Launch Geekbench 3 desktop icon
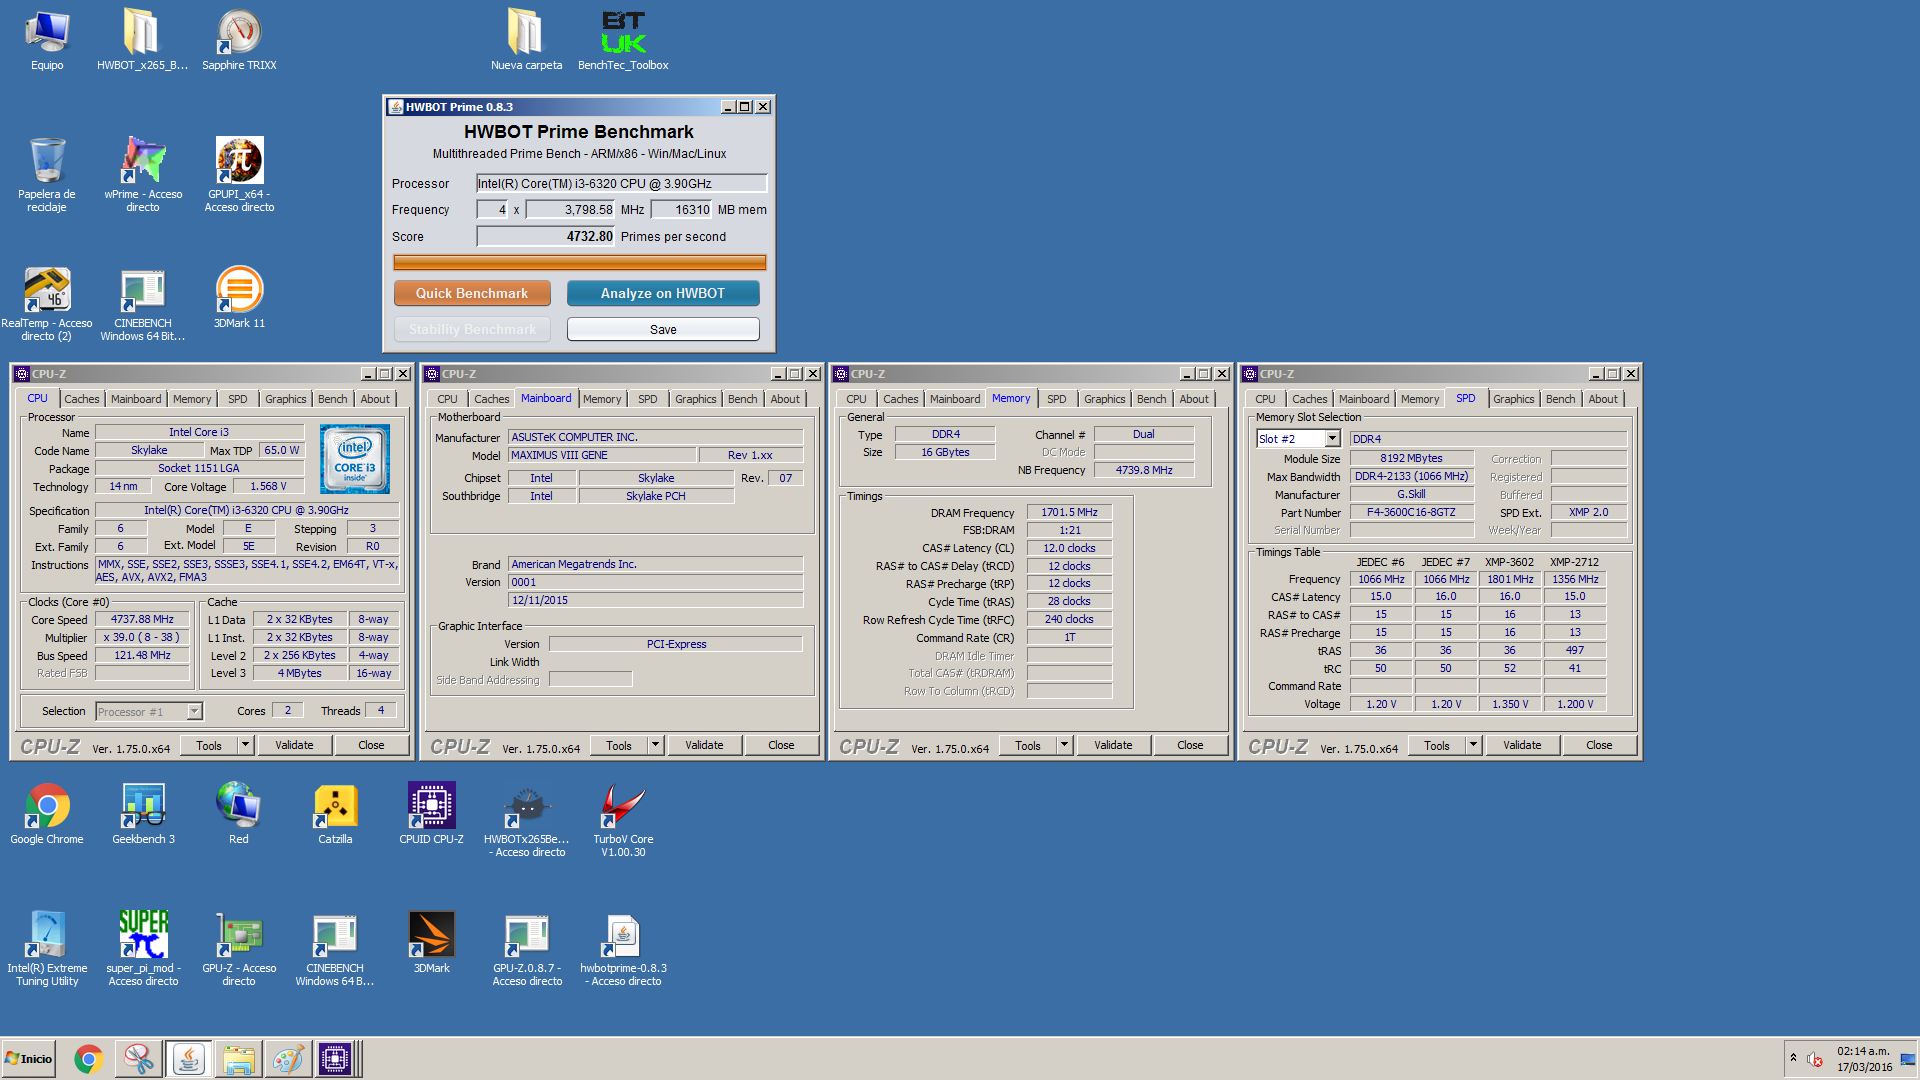This screenshot has width=1920, height=1080. pyautogui.click(x=143, y=813)
